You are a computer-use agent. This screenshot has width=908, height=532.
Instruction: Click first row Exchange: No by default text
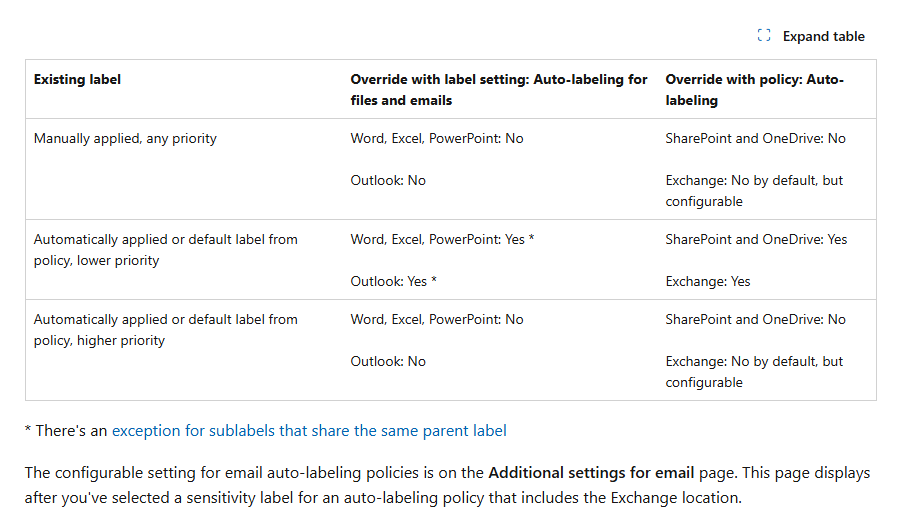(754, 191)
